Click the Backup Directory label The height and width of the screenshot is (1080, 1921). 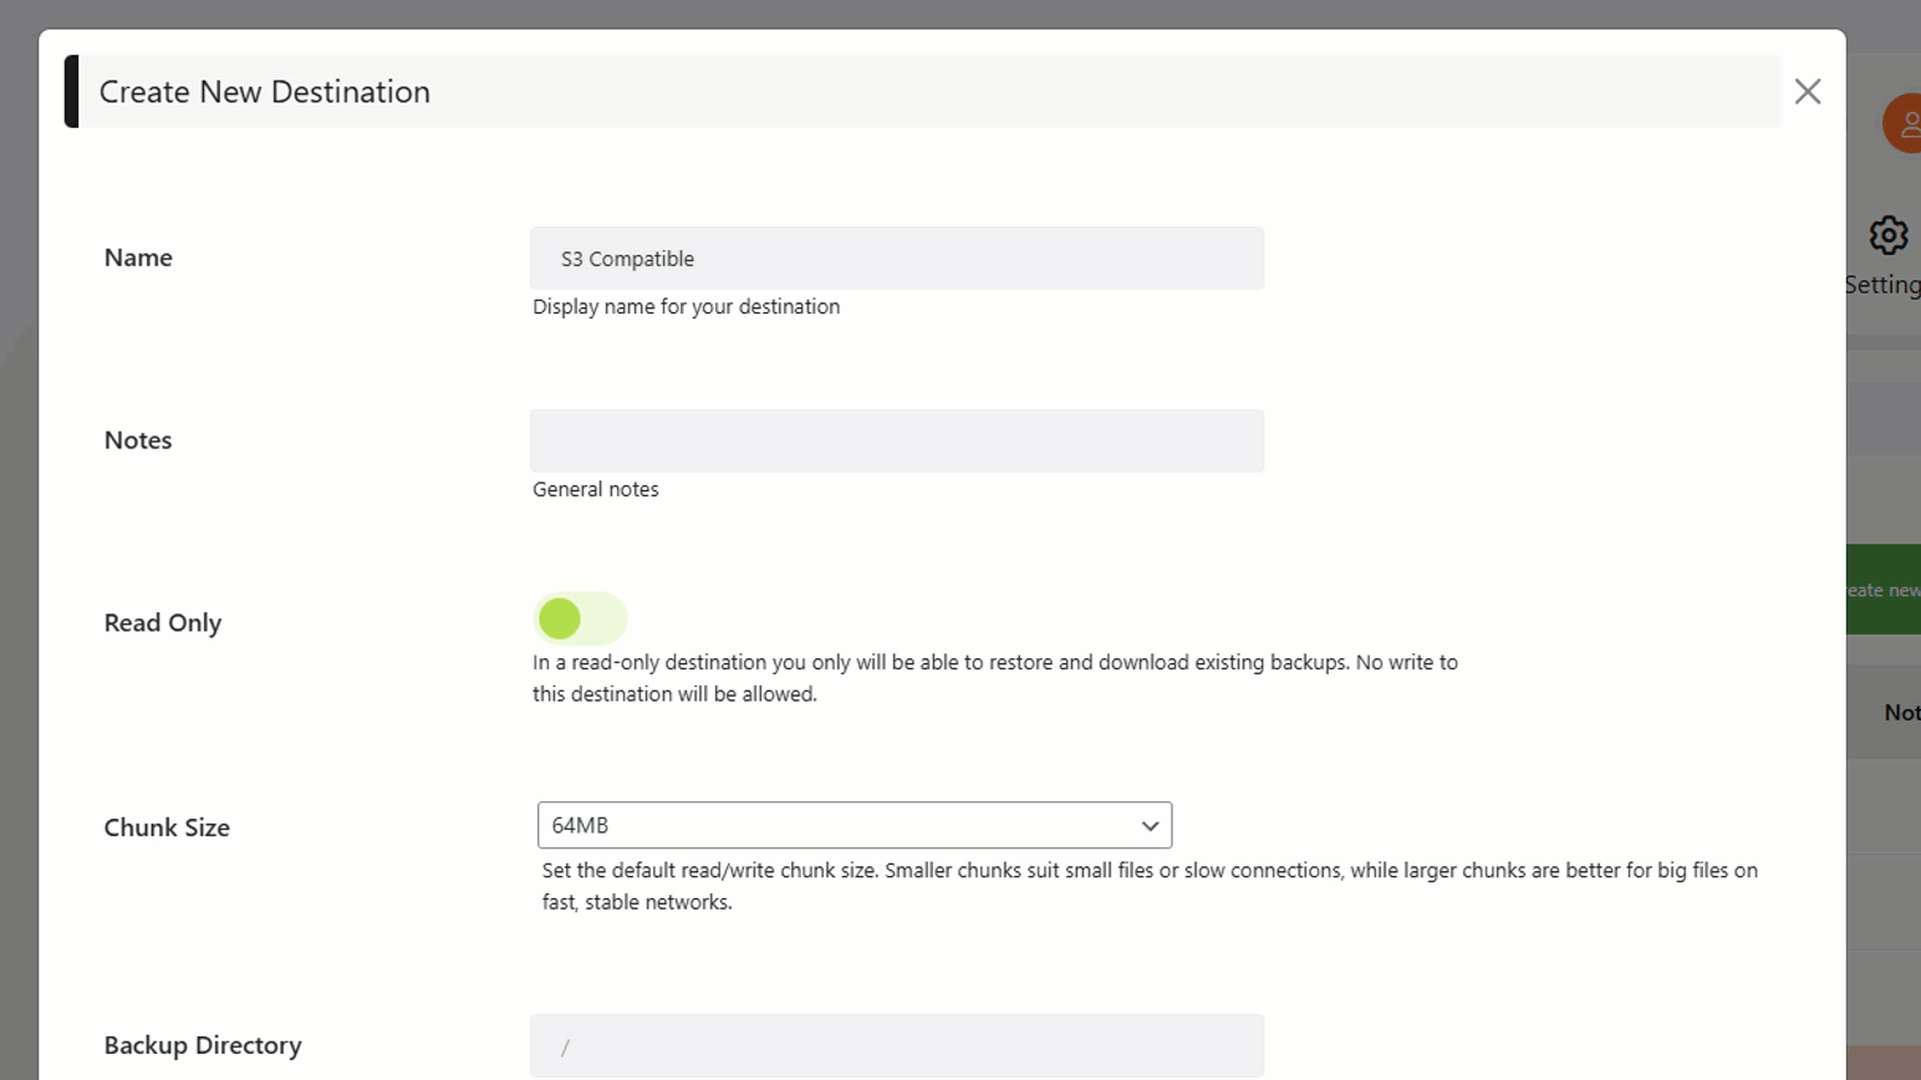click(x=203, y=1045)
